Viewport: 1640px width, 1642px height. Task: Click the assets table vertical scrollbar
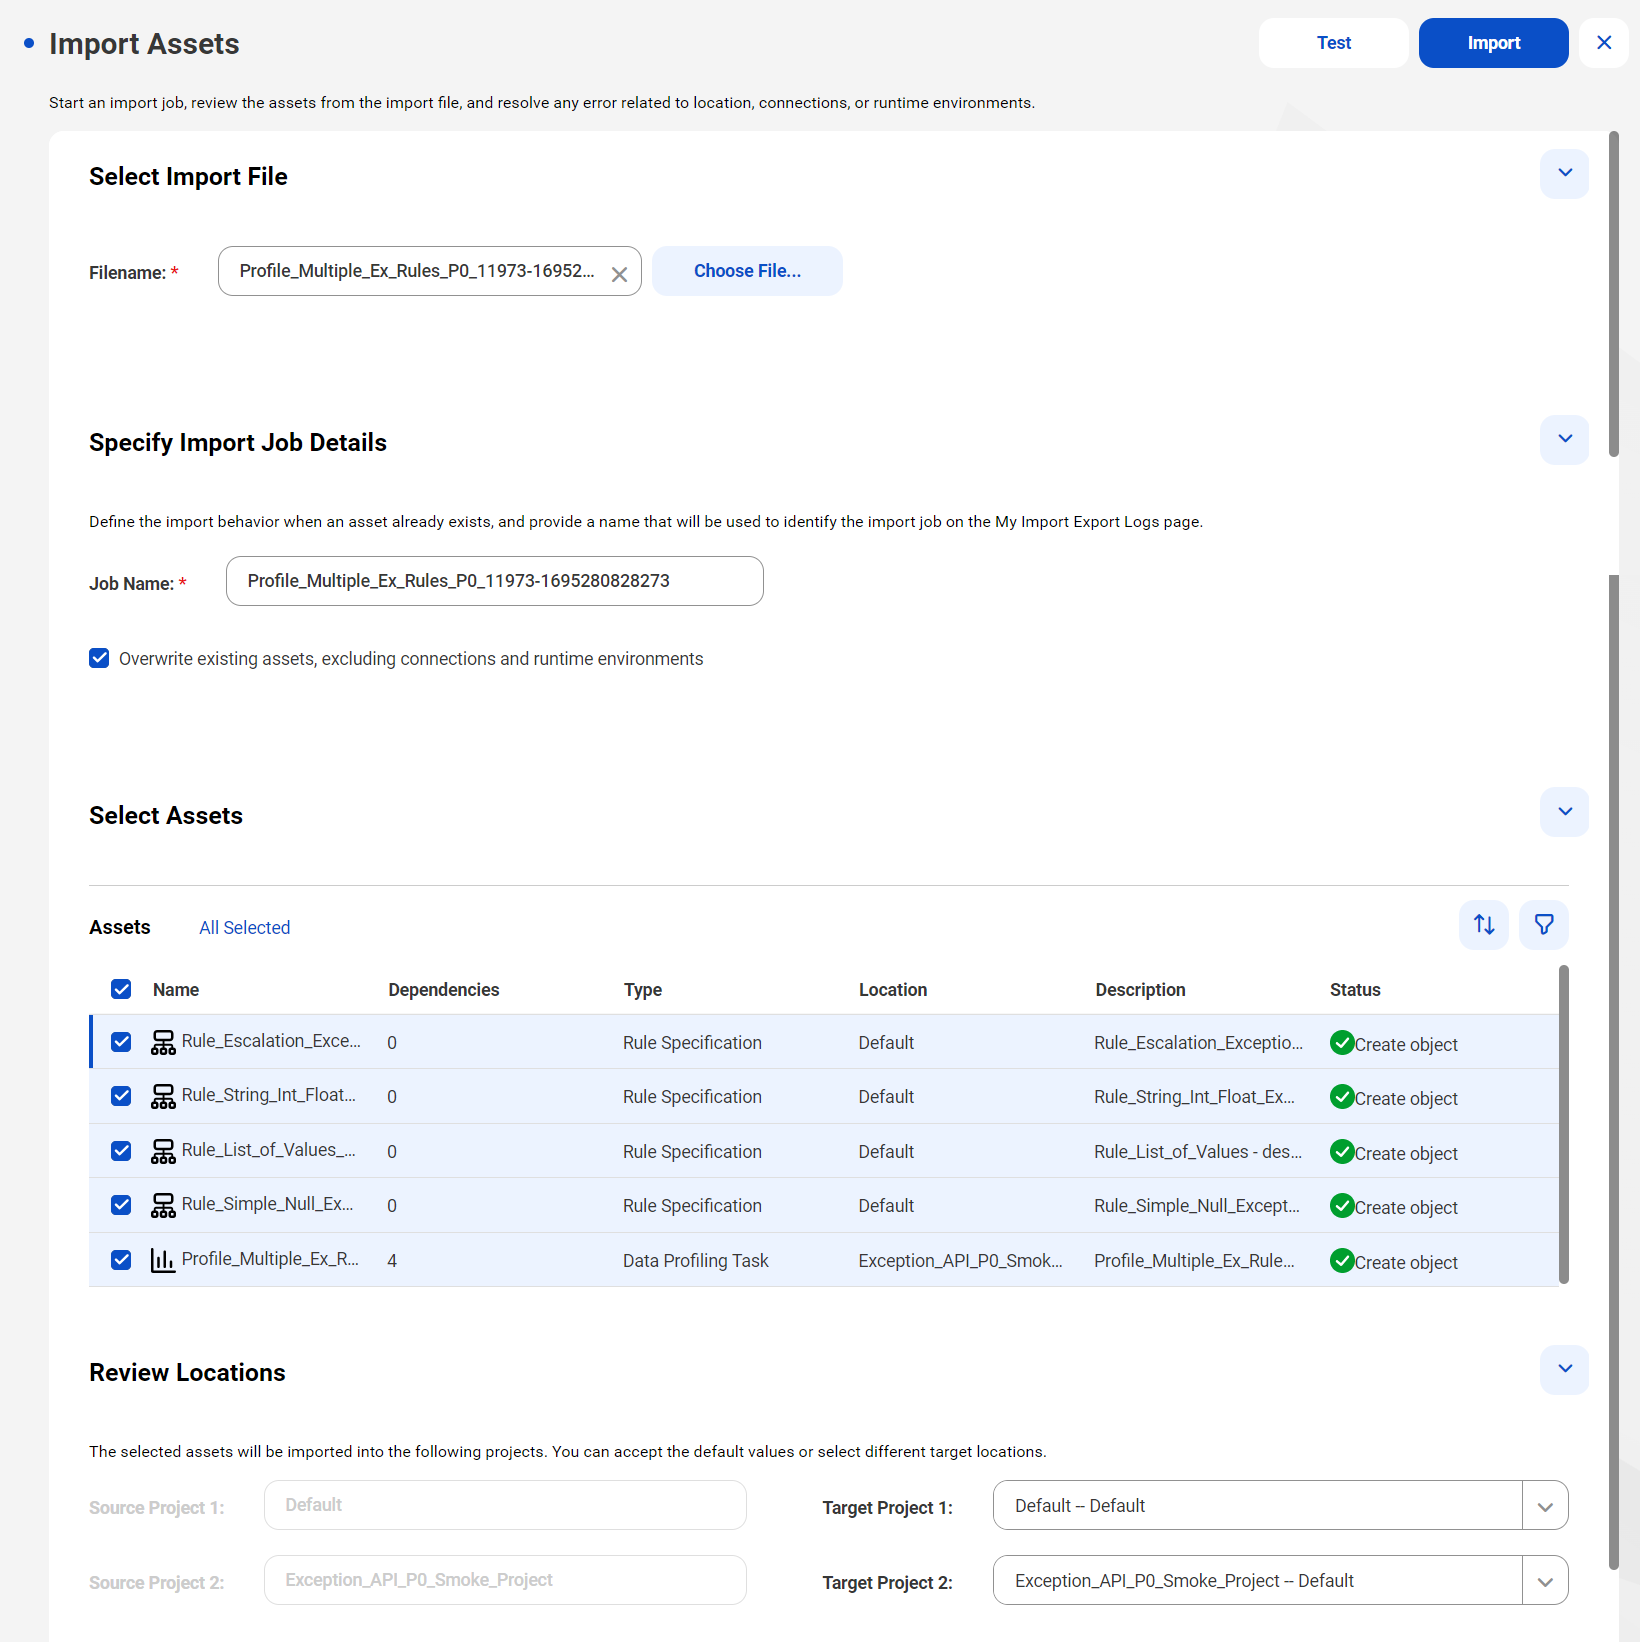pyautogui.click(x=1564, y=1124)
